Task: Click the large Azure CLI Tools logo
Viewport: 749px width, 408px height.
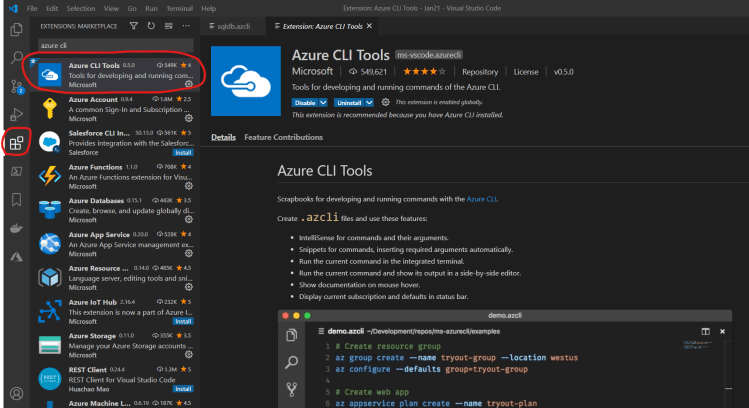Action: point(246,81)
